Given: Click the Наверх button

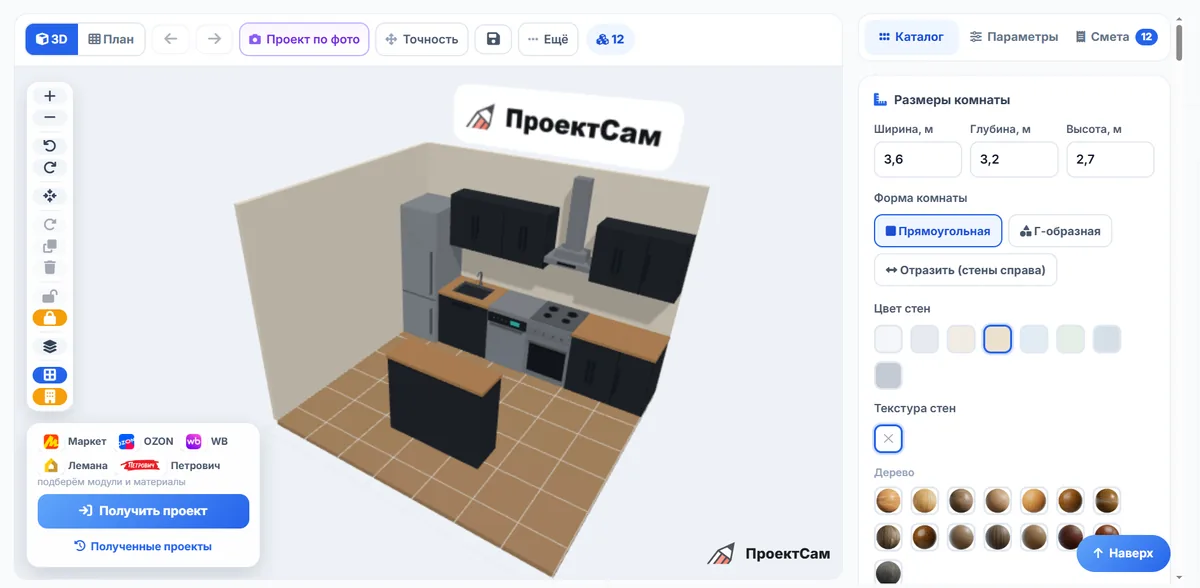Looking at the screenshot, I should pyautogui.click(x=1123, y=553).
